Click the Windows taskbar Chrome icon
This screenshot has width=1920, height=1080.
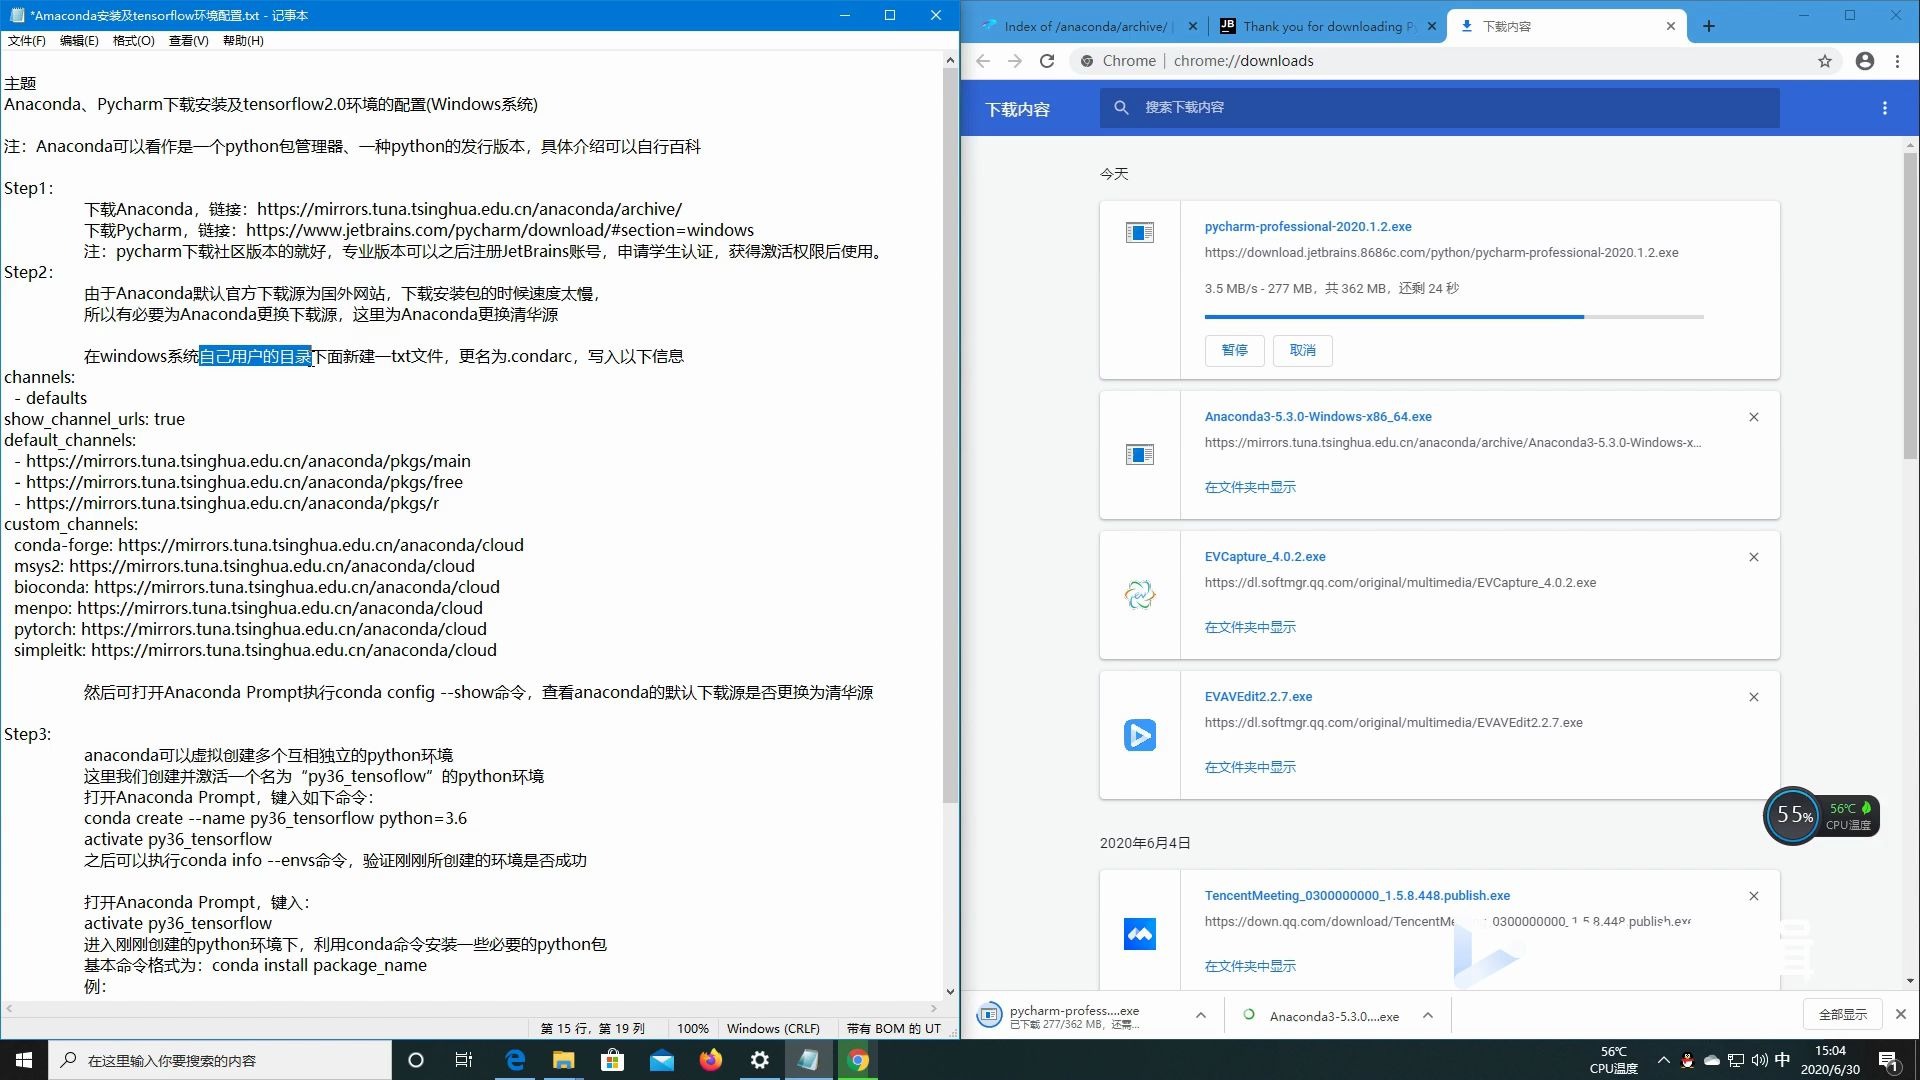click(857, 1059)
